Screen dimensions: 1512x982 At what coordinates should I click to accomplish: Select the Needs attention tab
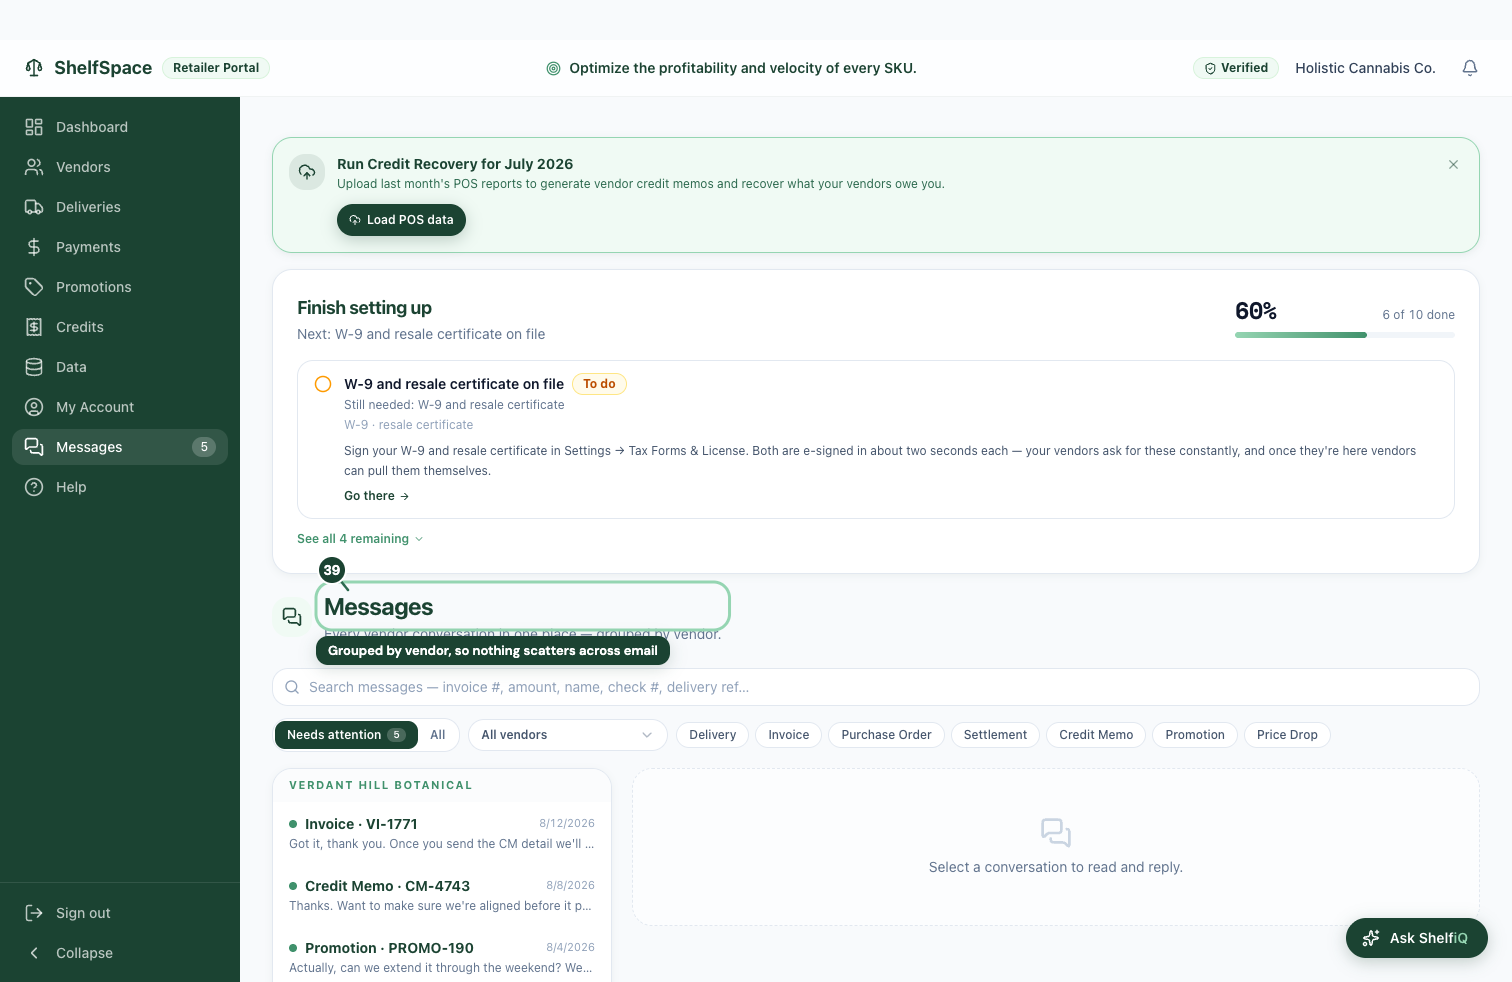point(346,735)
